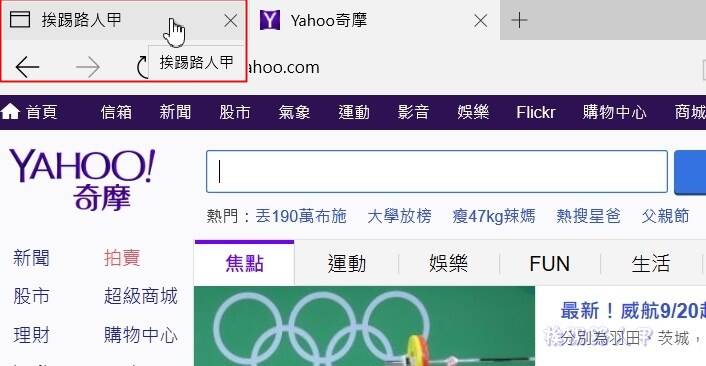Click the Olympic rings news image

[x=365, y=326]
